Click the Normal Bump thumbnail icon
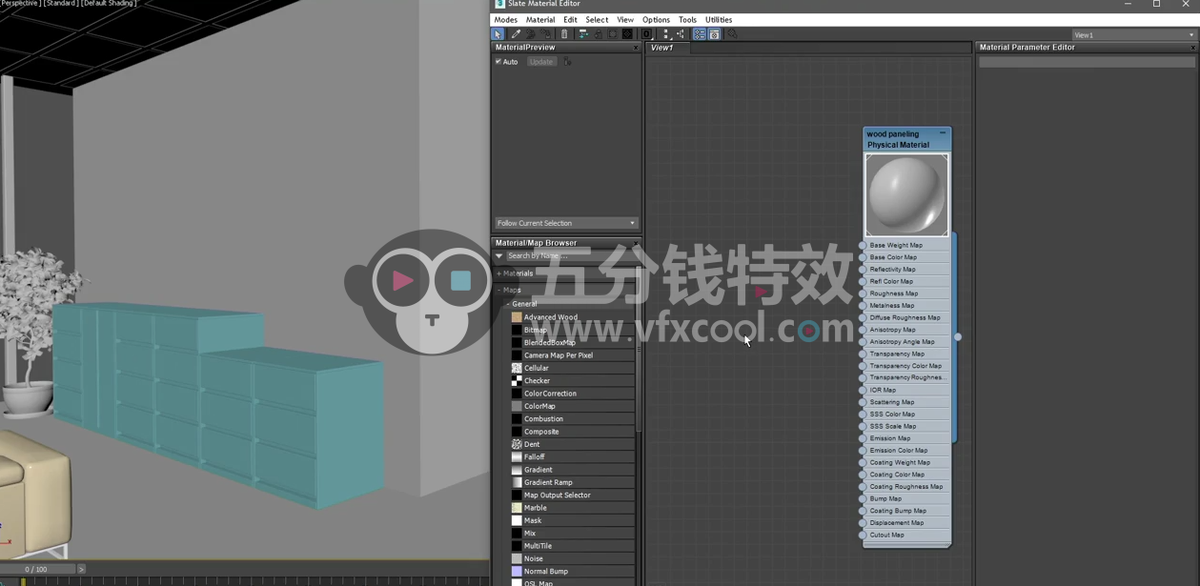The height and width of the screenshot is (586, 1200). [517, 571]
